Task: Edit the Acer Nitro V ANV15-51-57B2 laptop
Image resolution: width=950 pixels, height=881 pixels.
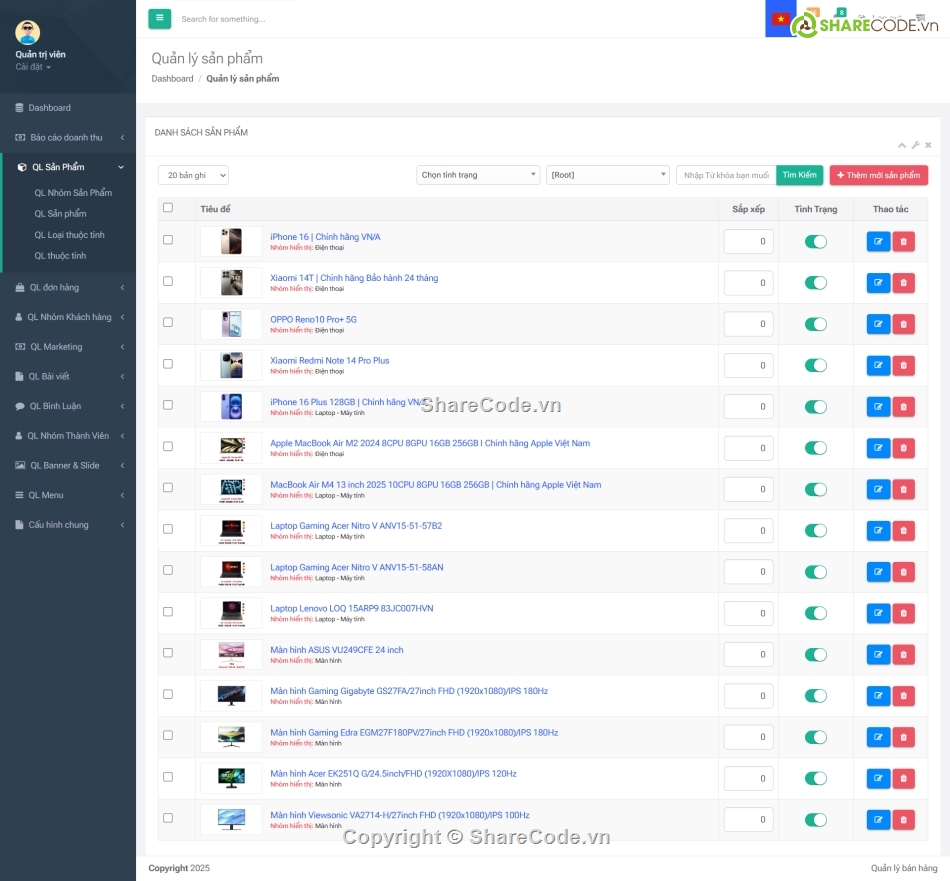Action: 878,530
